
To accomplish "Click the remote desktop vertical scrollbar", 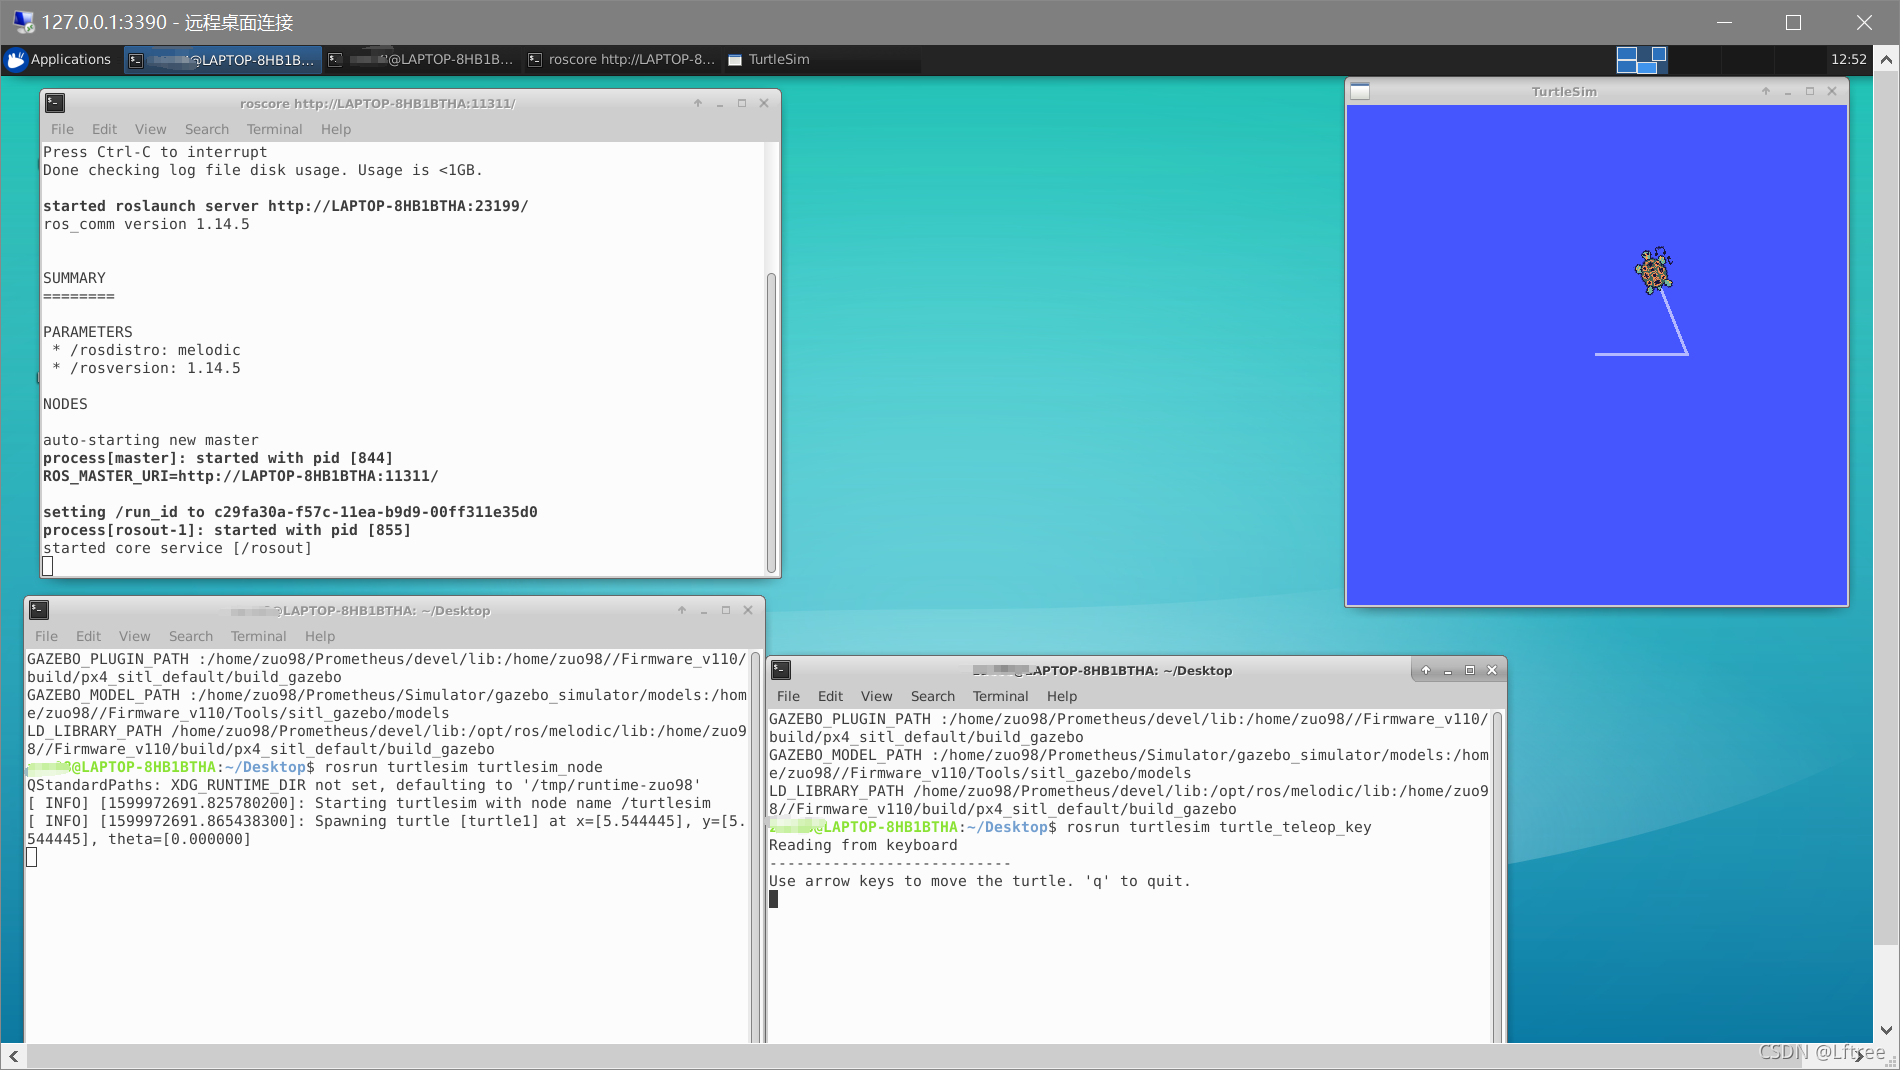I will [x=1886, y=507].
